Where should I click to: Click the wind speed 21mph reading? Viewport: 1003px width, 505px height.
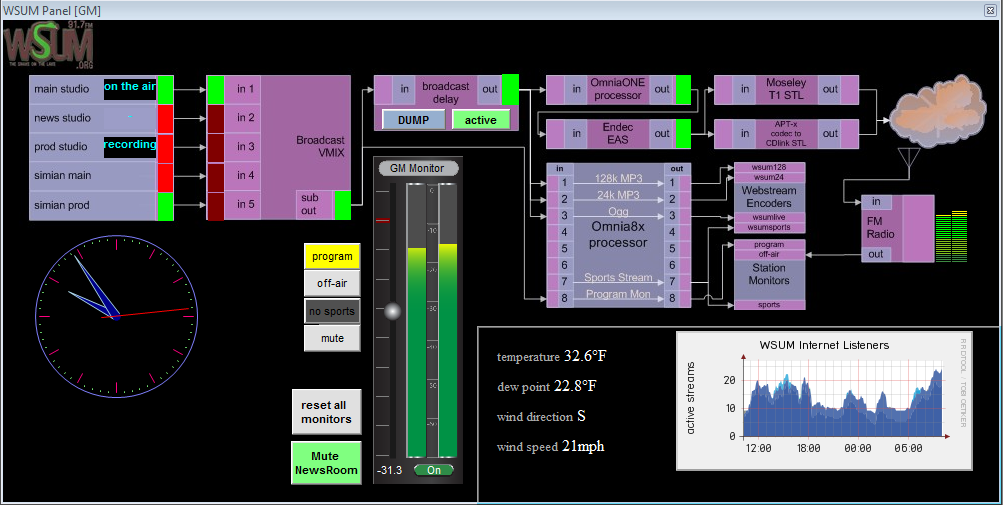point(551,447)
